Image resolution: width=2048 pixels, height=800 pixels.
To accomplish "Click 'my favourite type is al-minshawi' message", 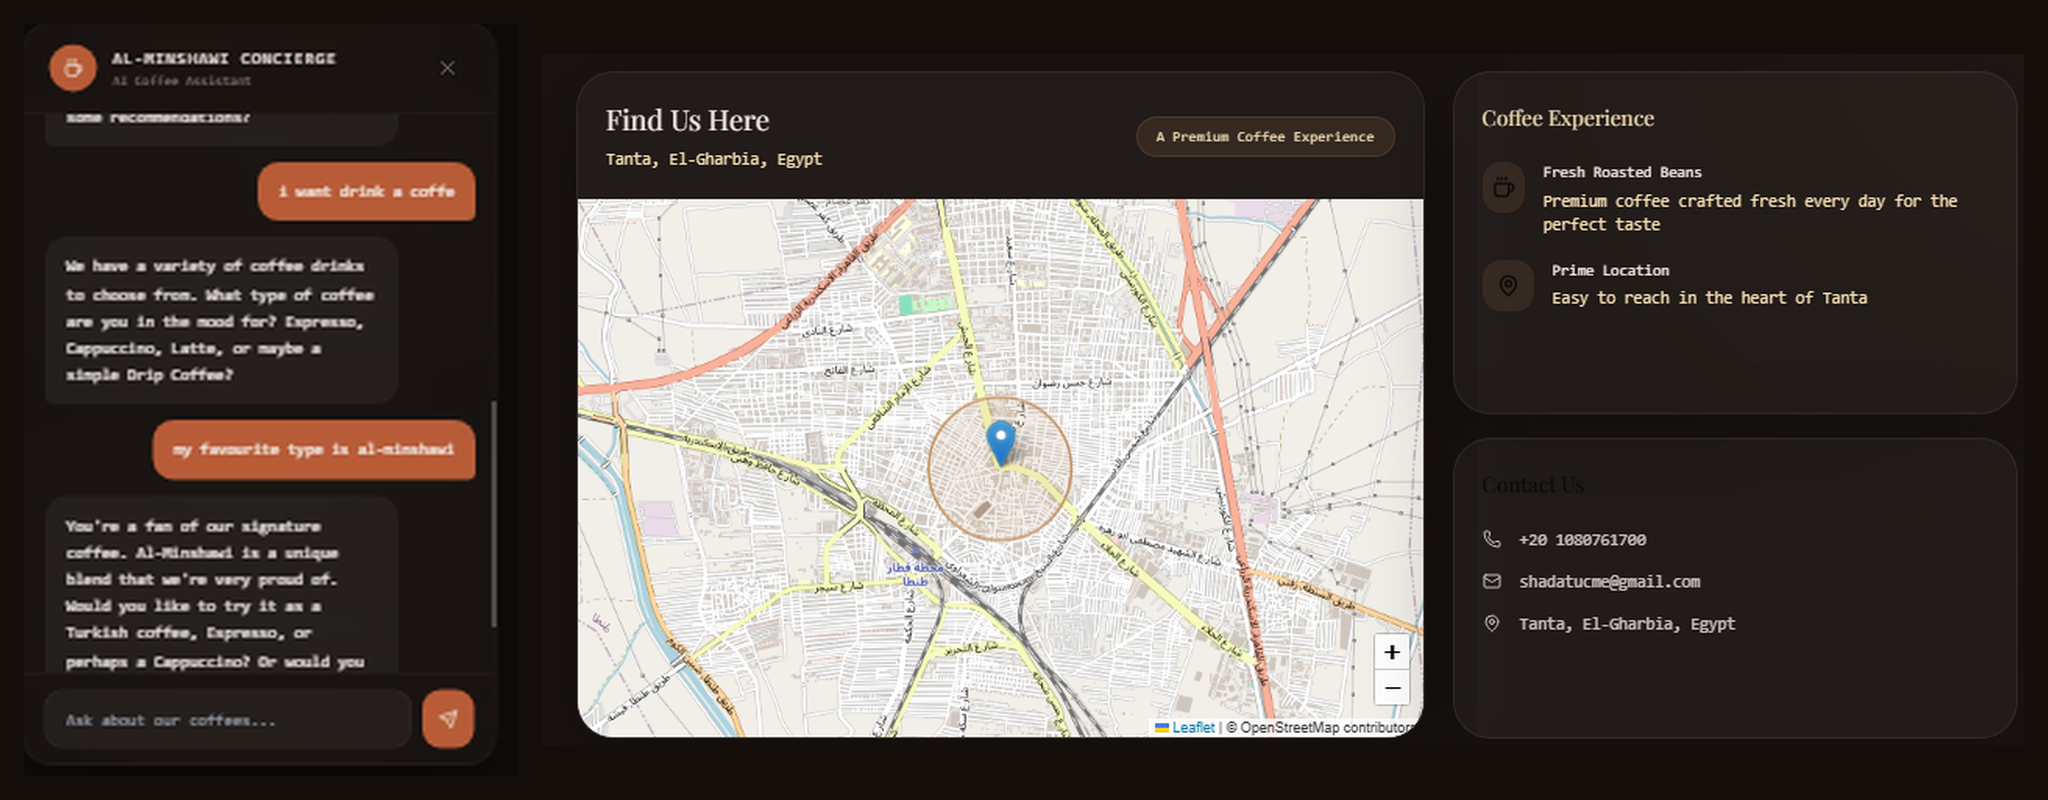I will pos(314,449).
